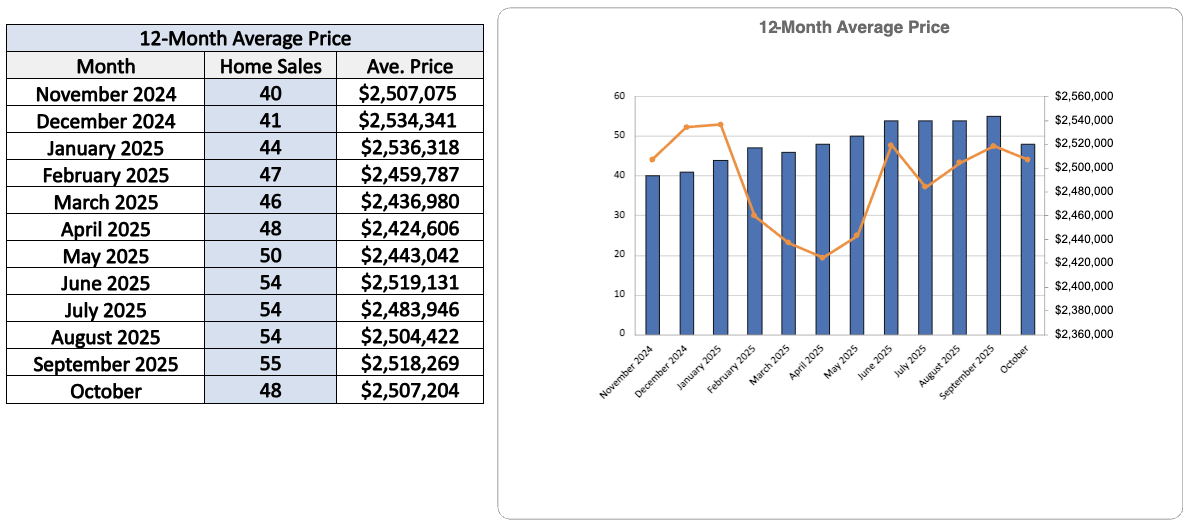Image resolution: width=1186 pixels, height=526 pixels.
Task: Select the November 2024 bar in chart
Action: [653, 255]
